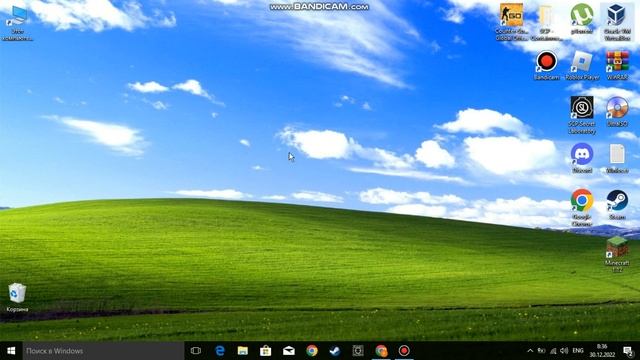Expand the hidden system tray icons chevron
Image resolution: width=640 pixels, height=360 pixels.
point(530,351)
